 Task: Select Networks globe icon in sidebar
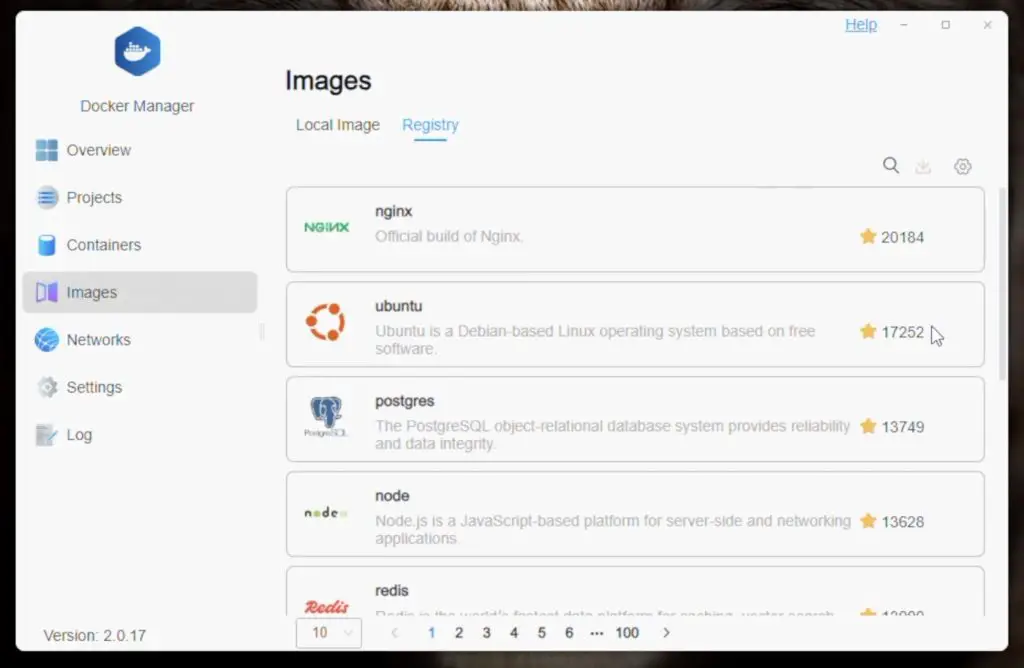click(47, 340)
